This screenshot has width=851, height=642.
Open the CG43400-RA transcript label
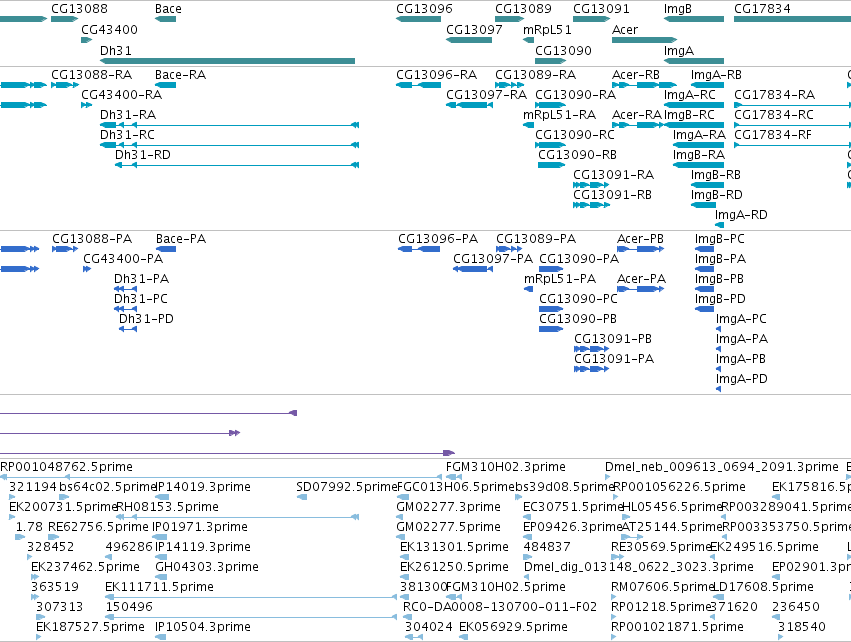[x=122, y=94]
